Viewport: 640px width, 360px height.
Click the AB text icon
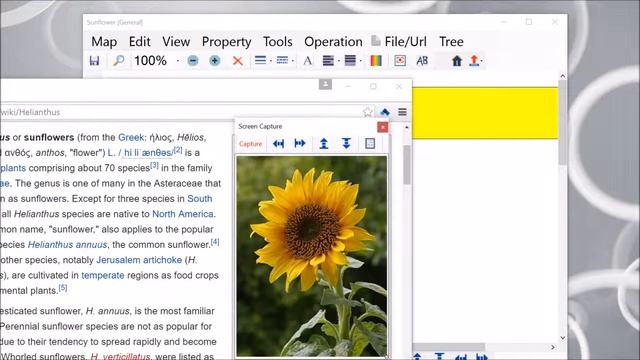[422, 61]
